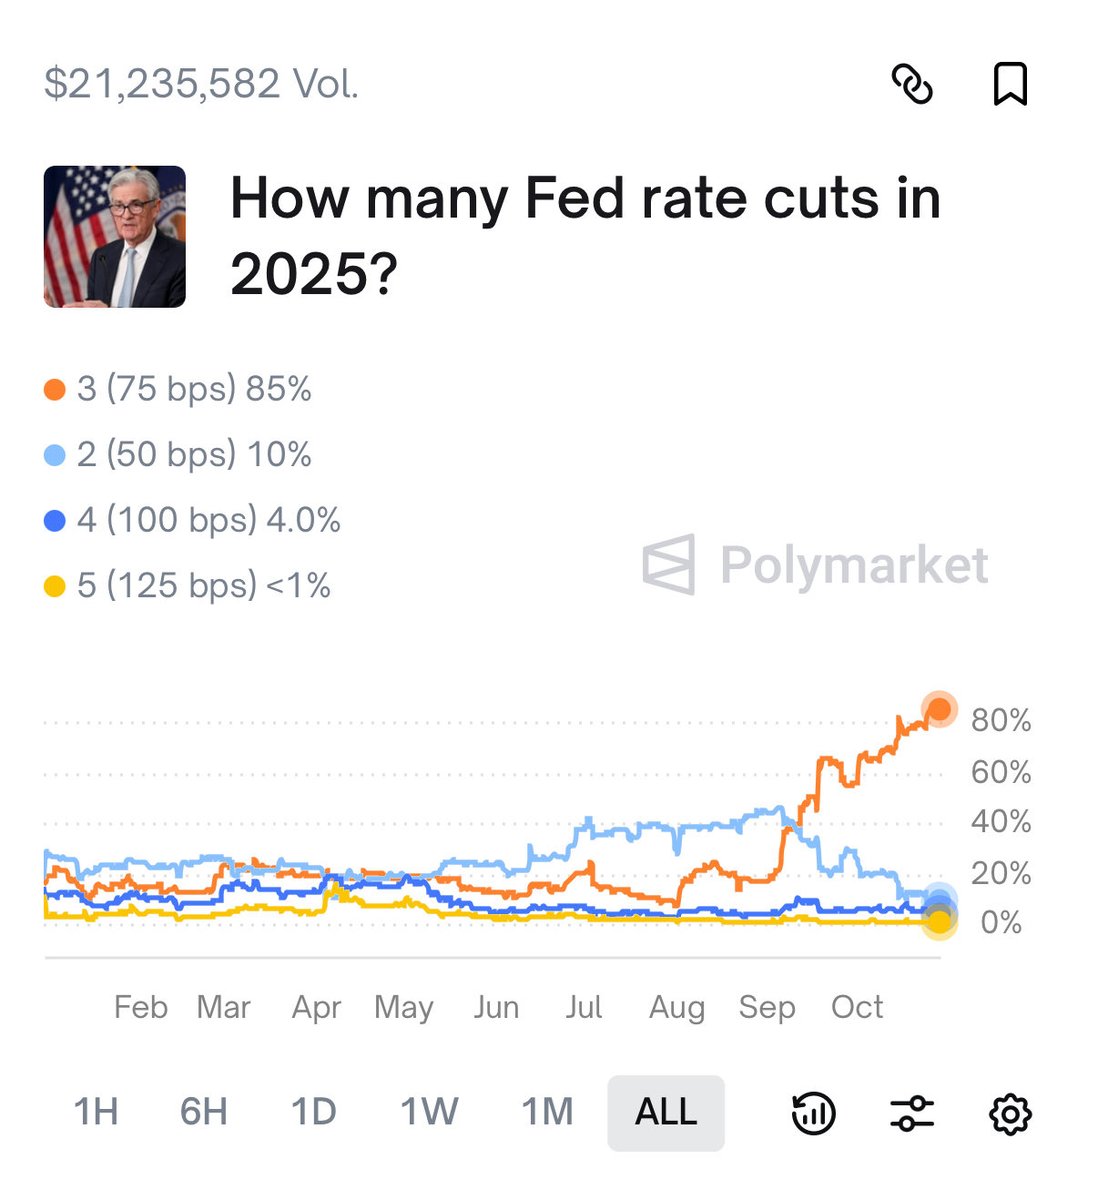Image resolution: width=1098 pixels, height=1200 pixels.
Task: Switch to 1D time range
Action: pos(313,1112)
